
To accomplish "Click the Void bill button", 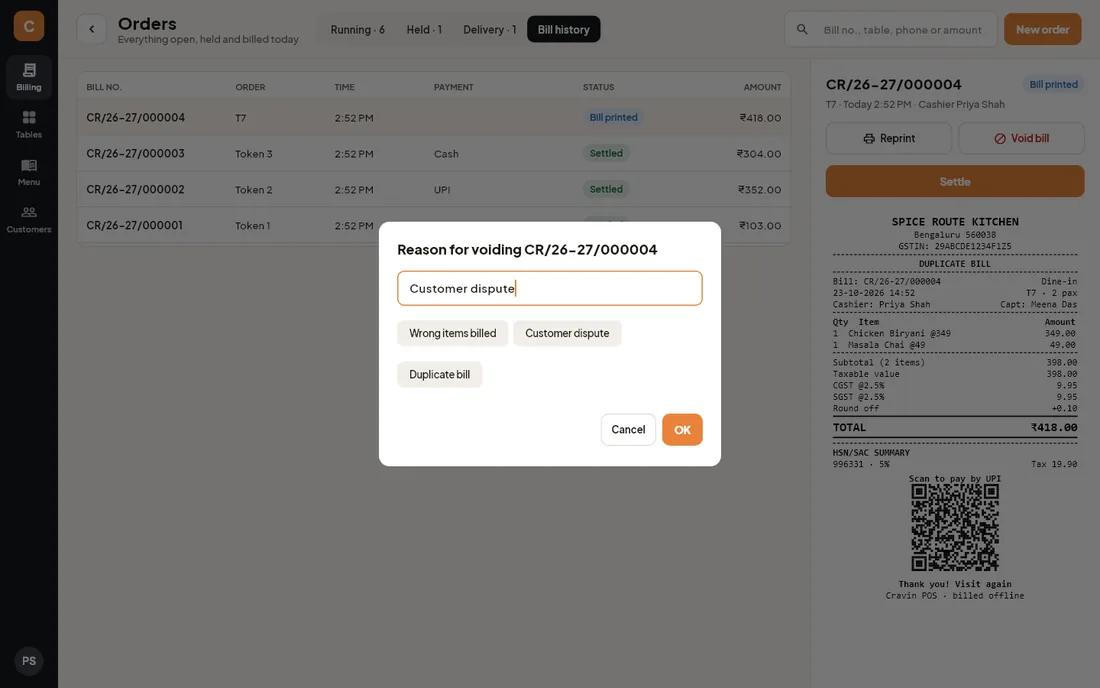I will 1021,138.
